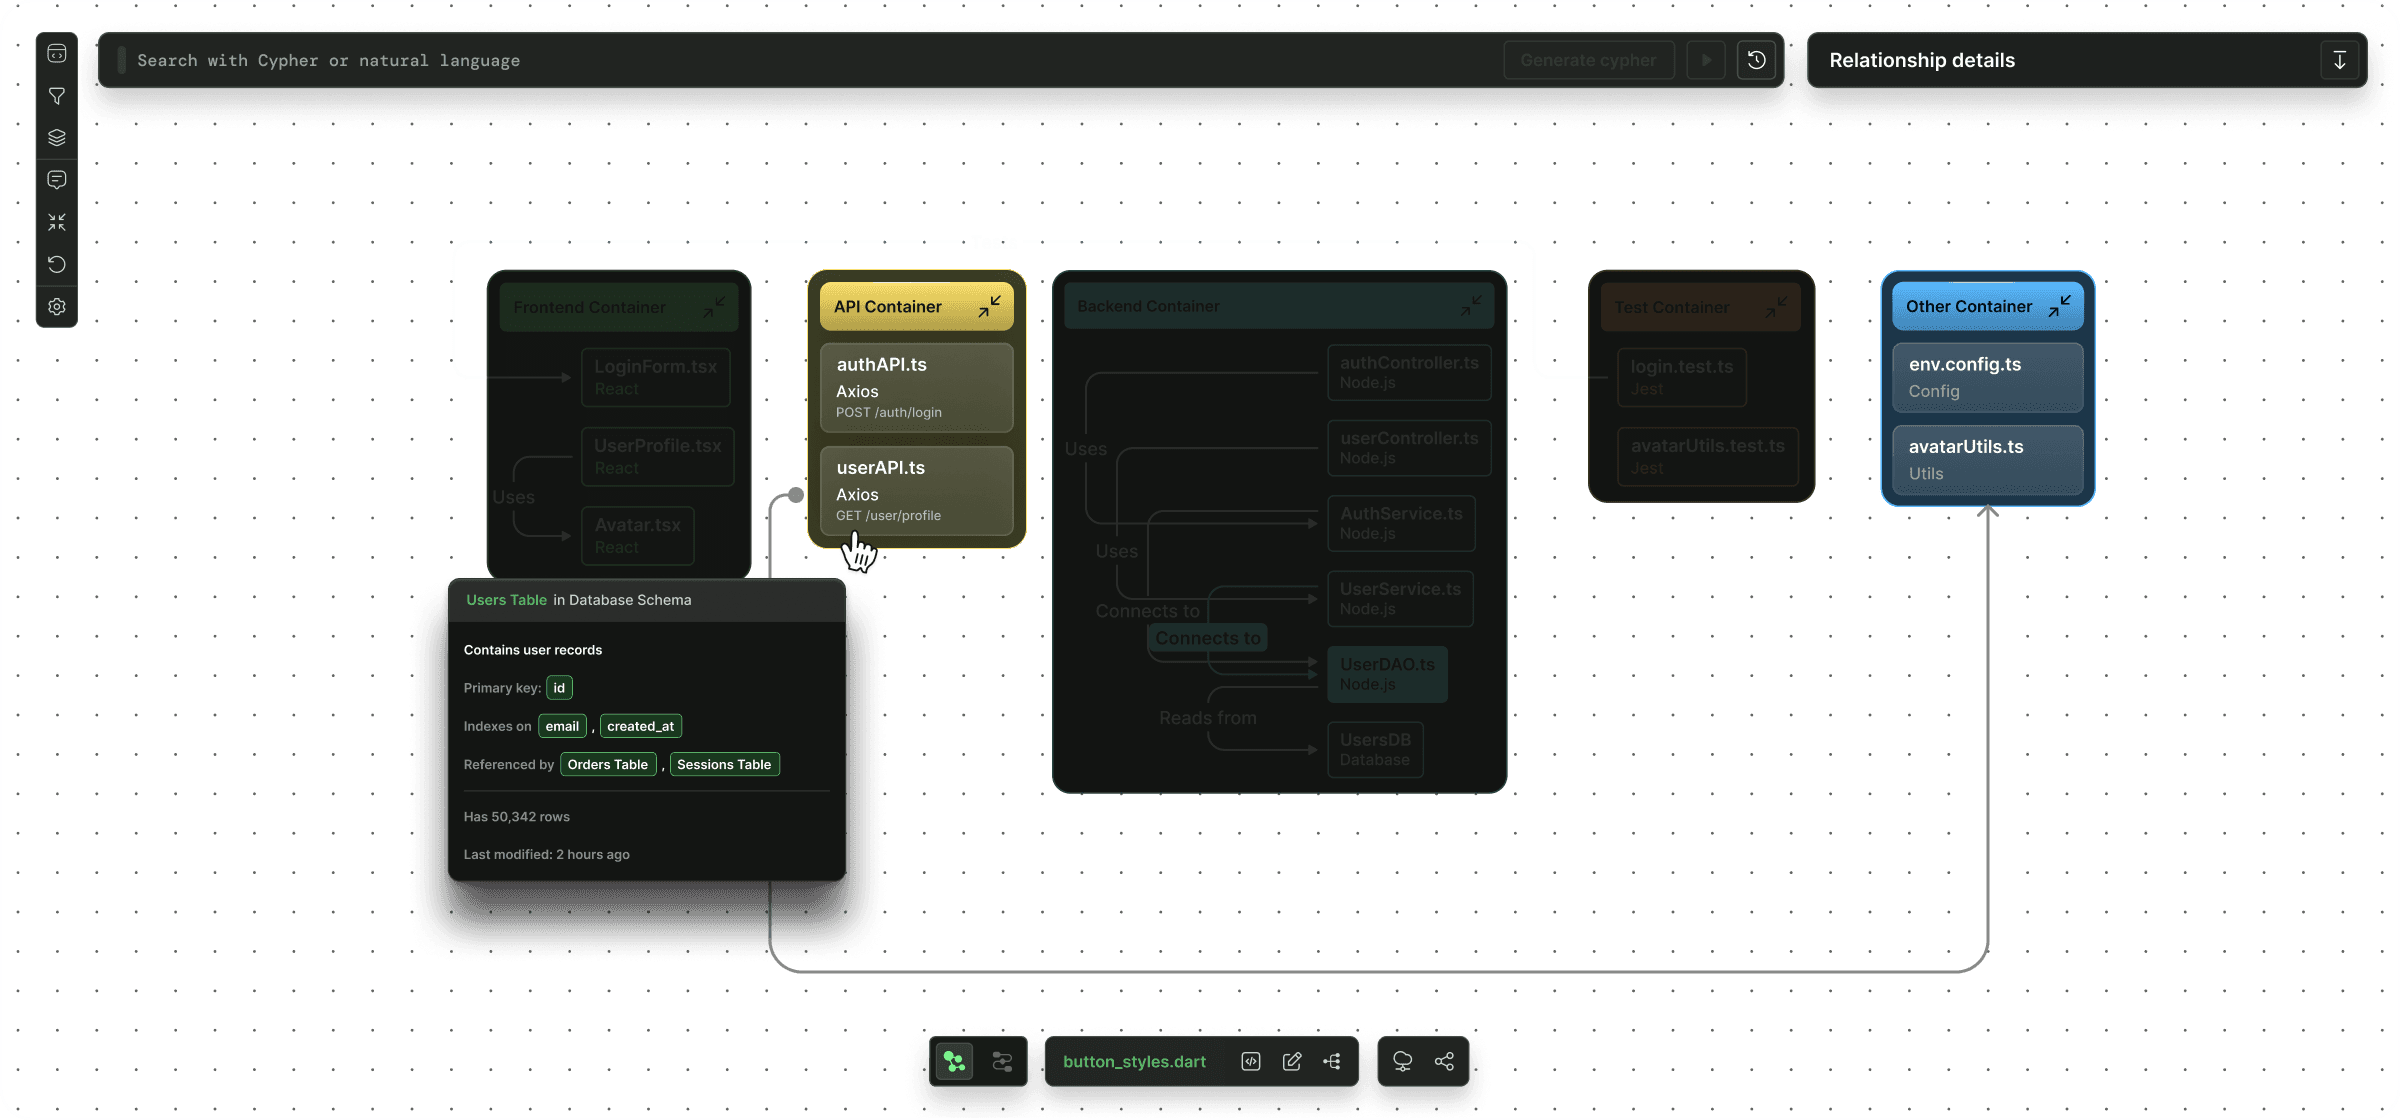Screen dimensions: 2400x1120
Task: Click the edit pencil icon for button_styles.dart
Action: 1292,1062
